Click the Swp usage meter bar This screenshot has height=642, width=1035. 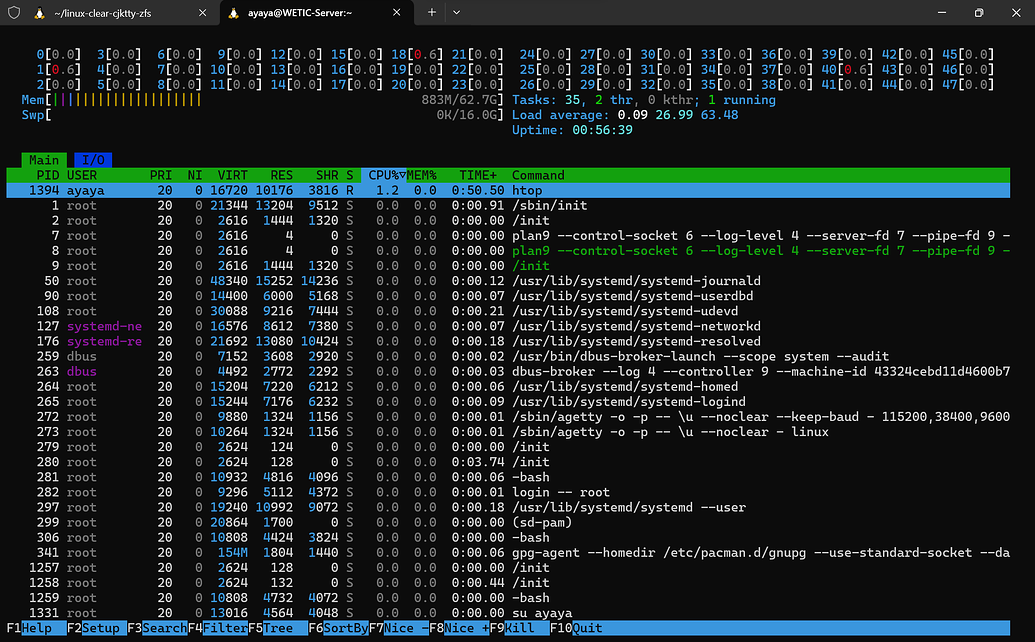pos(262,115)
